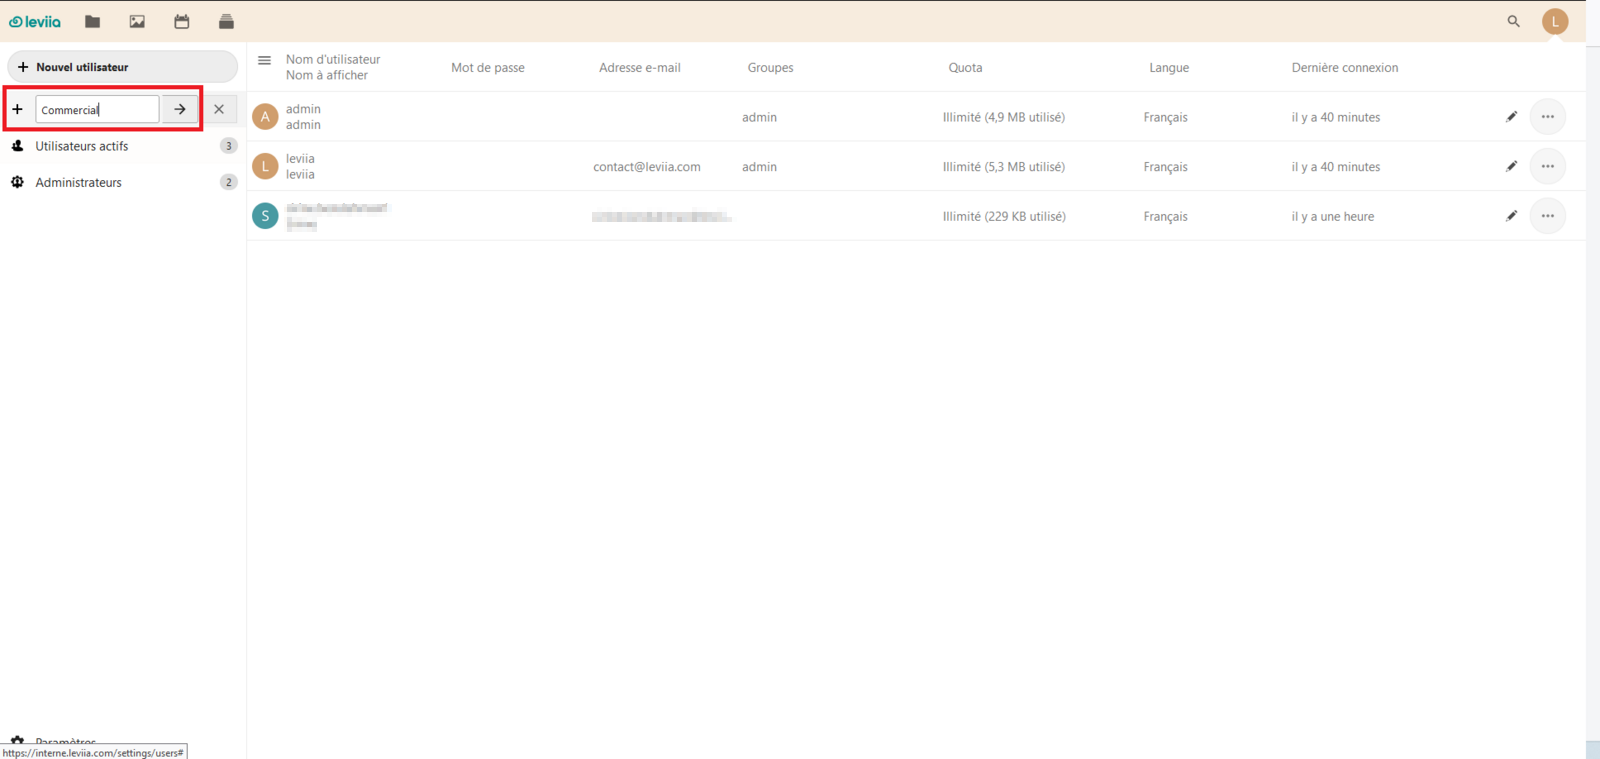Image resolution: width=1600 pixels, height=759 pixels.
Task: Open the three-dot menu for admin user
Action: click(x=1547, y=117)
